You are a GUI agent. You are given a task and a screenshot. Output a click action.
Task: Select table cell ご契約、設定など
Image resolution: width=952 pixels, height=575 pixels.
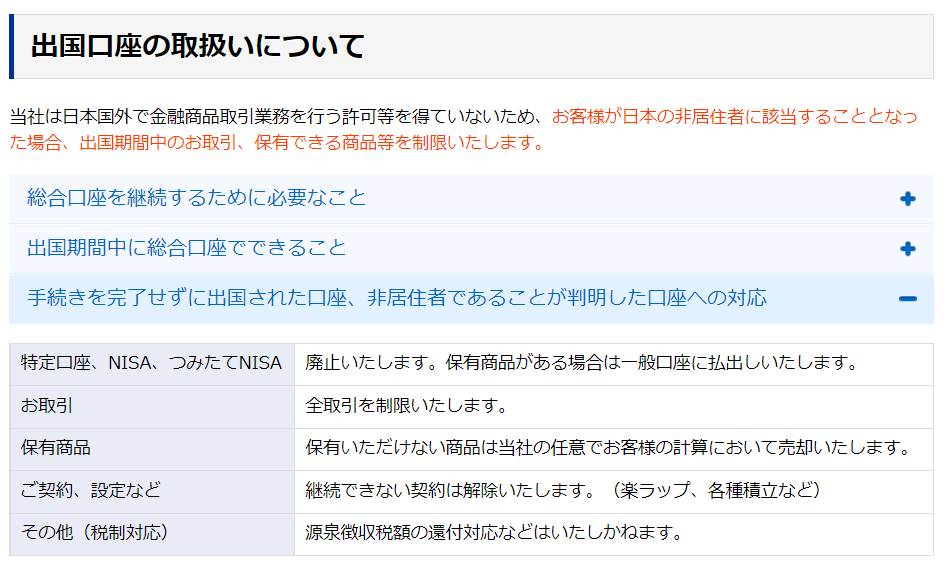[x=152, y=492]
